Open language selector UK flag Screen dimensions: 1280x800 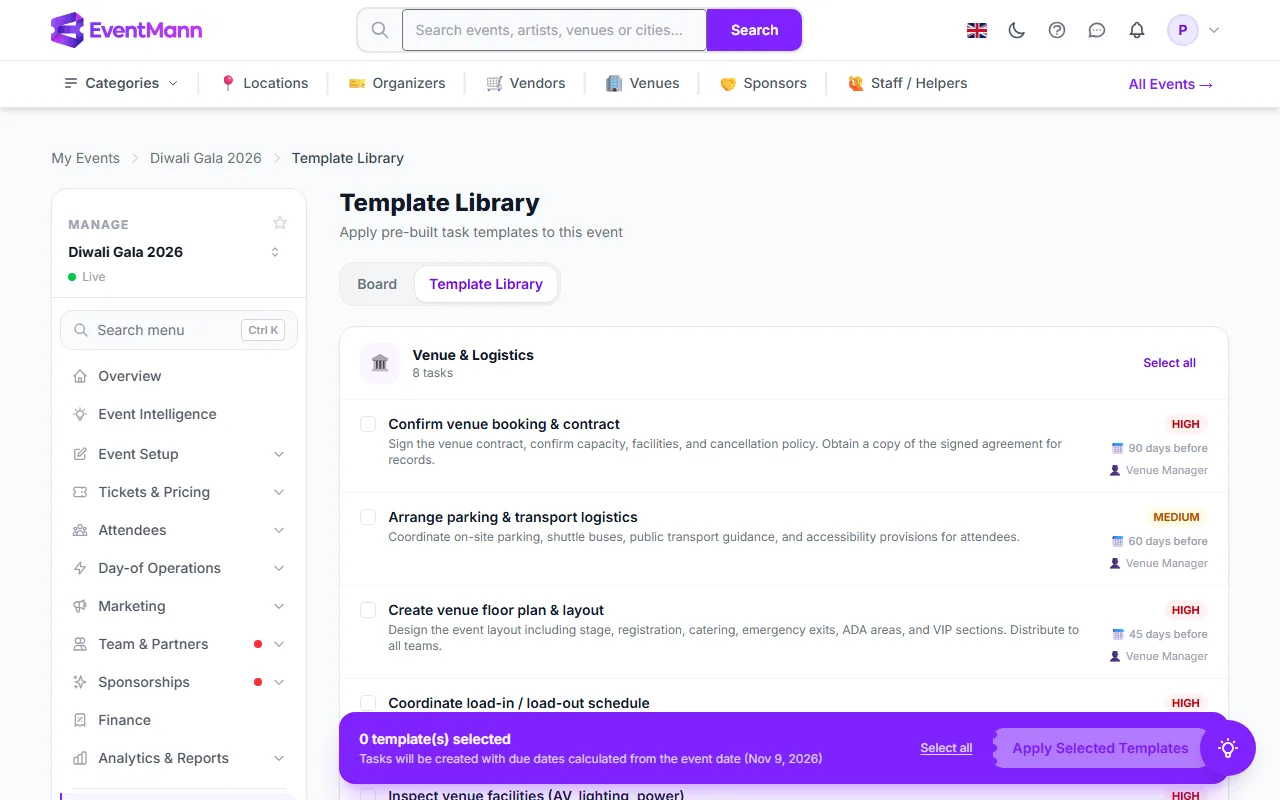point(977,30)
